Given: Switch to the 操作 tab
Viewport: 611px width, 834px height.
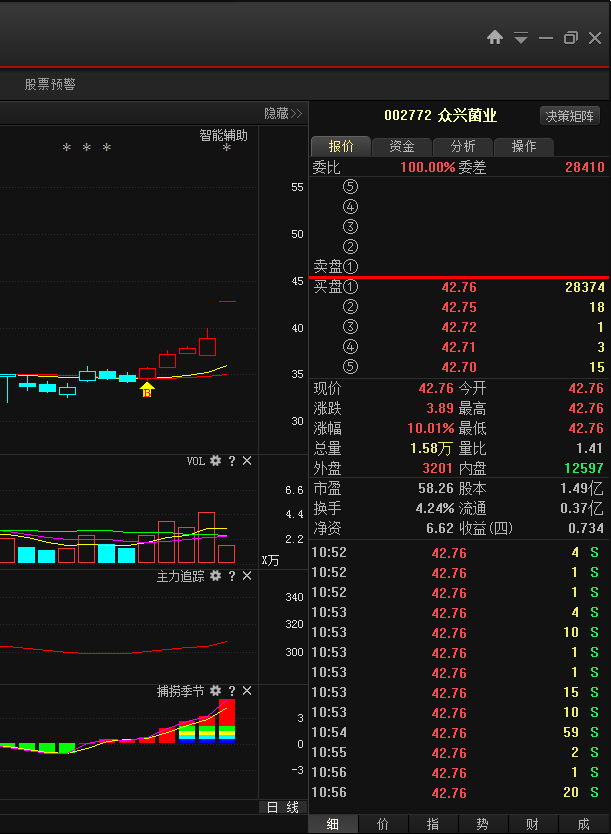Looking at the screenshot, I should pyautogui.click(x=524, y=146).
